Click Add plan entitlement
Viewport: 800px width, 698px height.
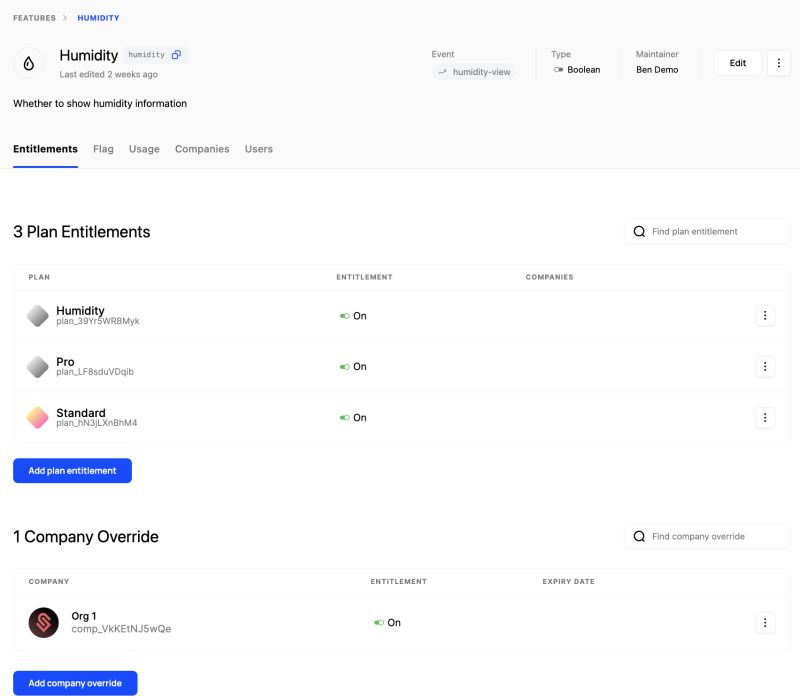click(x=71, y=470)
